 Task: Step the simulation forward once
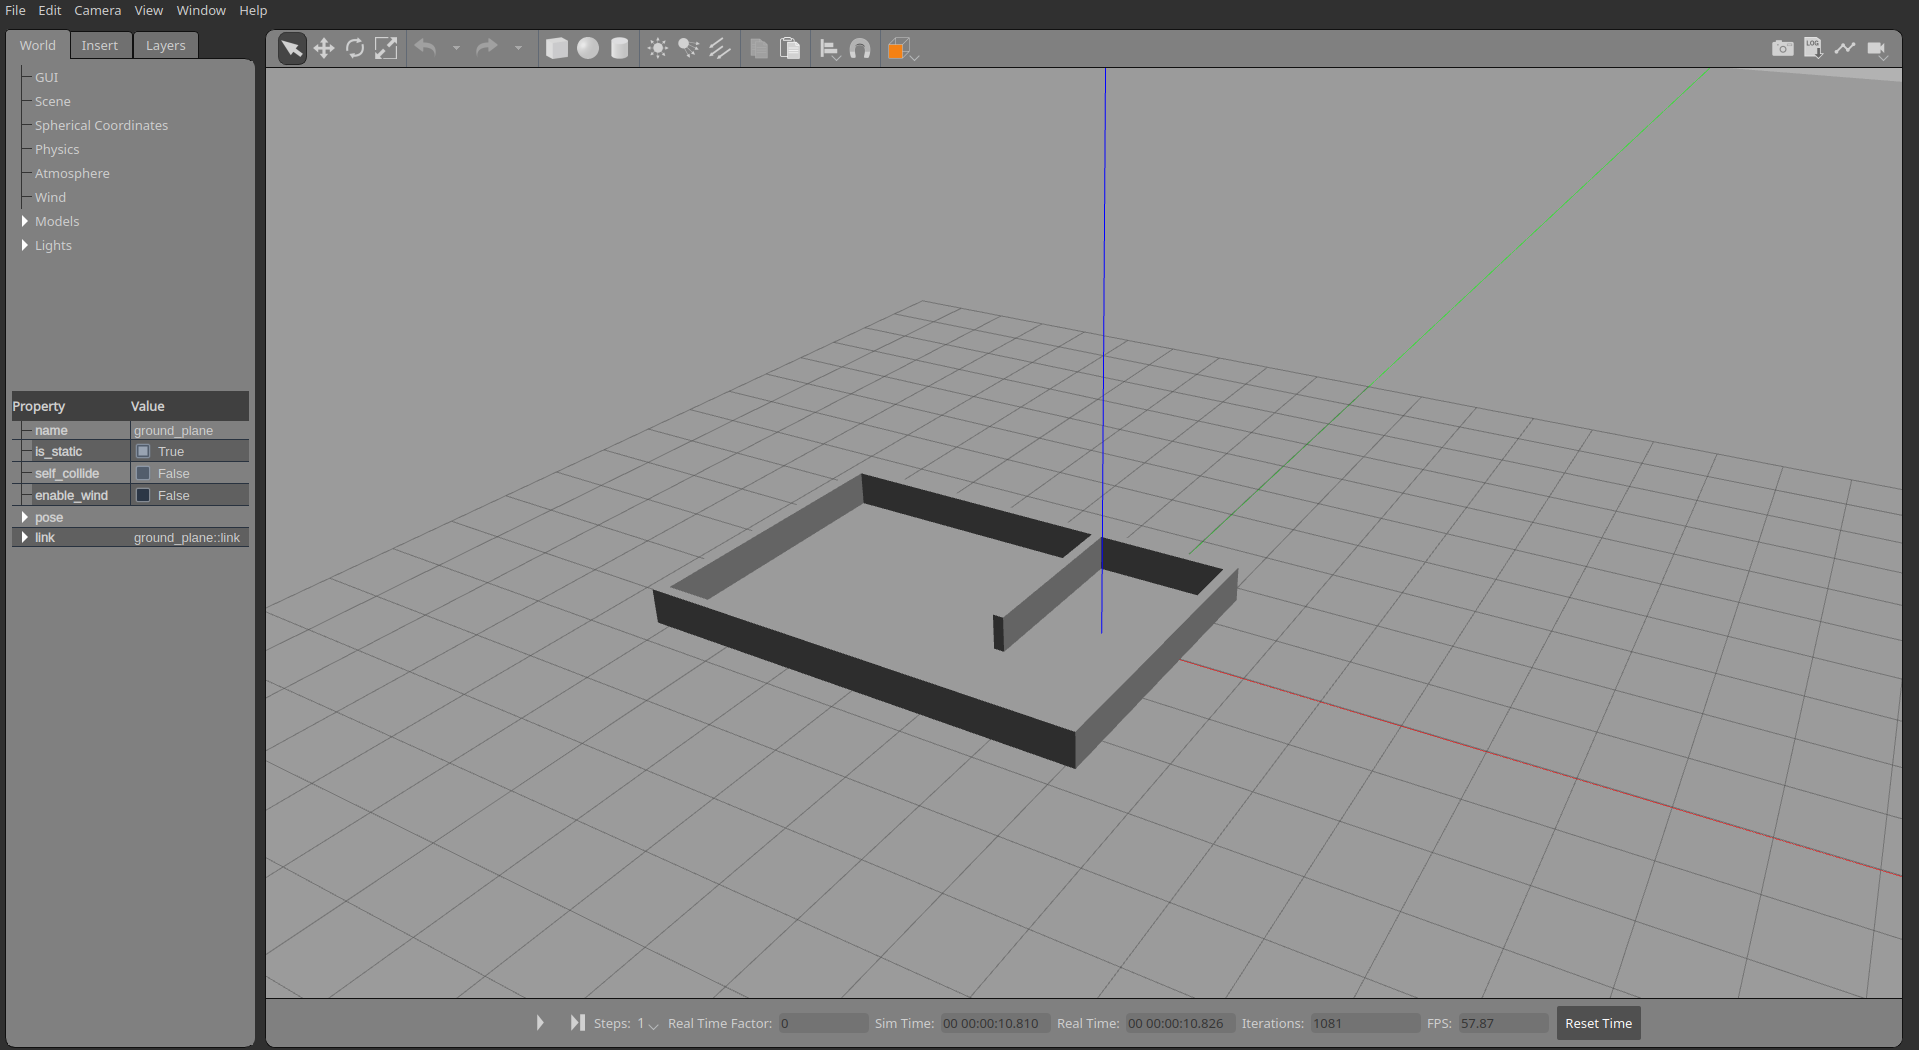(577, 1022)
